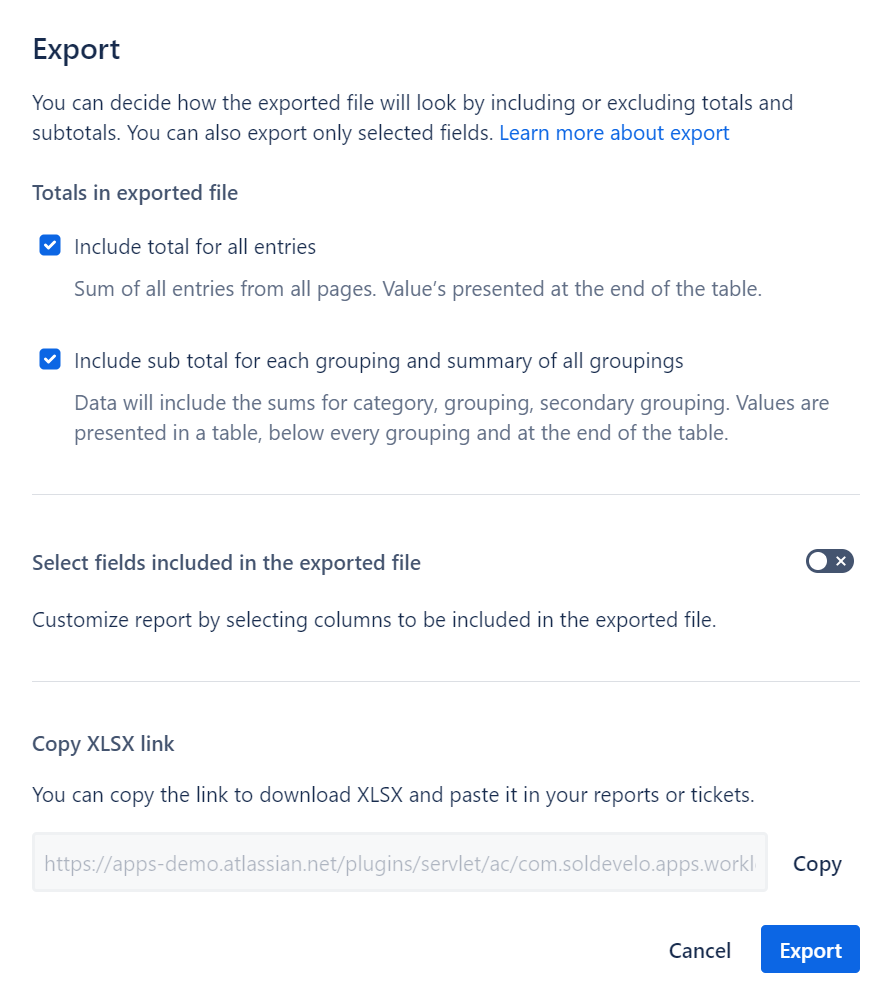Click the 'Sum of all entries from all pages' description
Image resolution: width=892 pixels, height=1003 pixels.
pos(418,289)
